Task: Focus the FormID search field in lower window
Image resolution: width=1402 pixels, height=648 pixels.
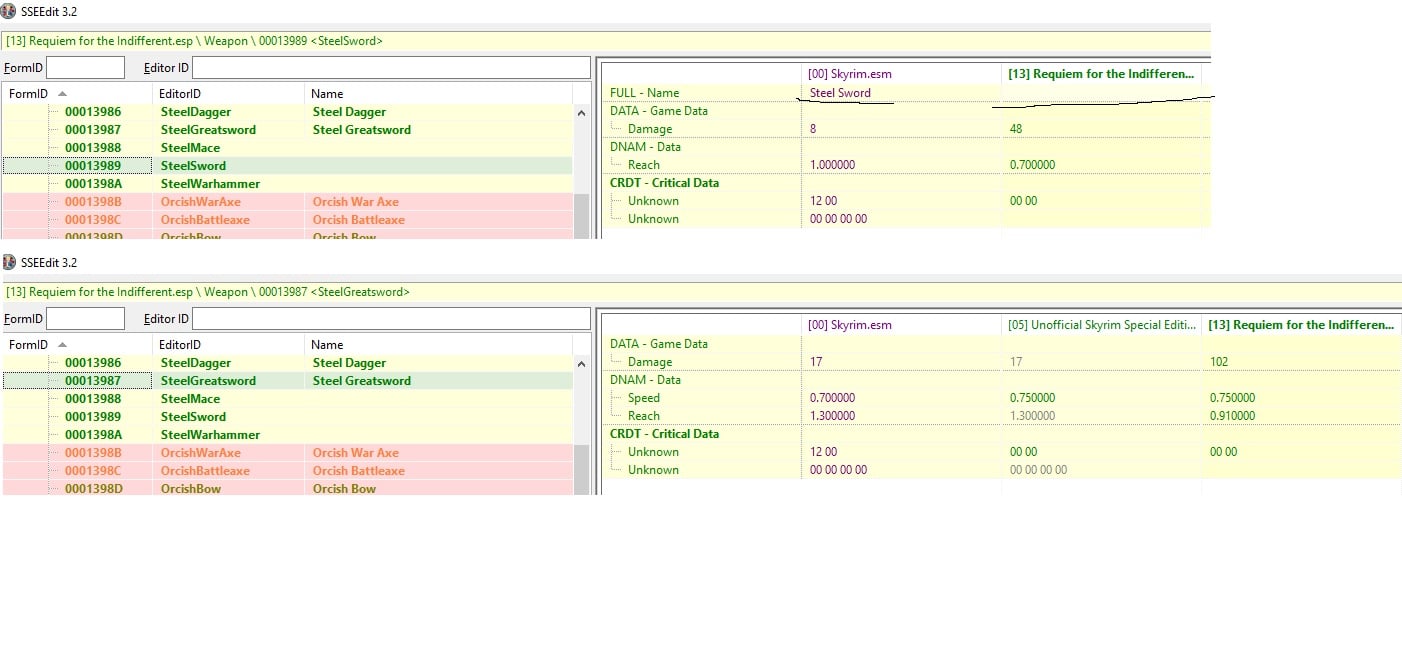Action: pyautogui.click(x=85, y=318)
